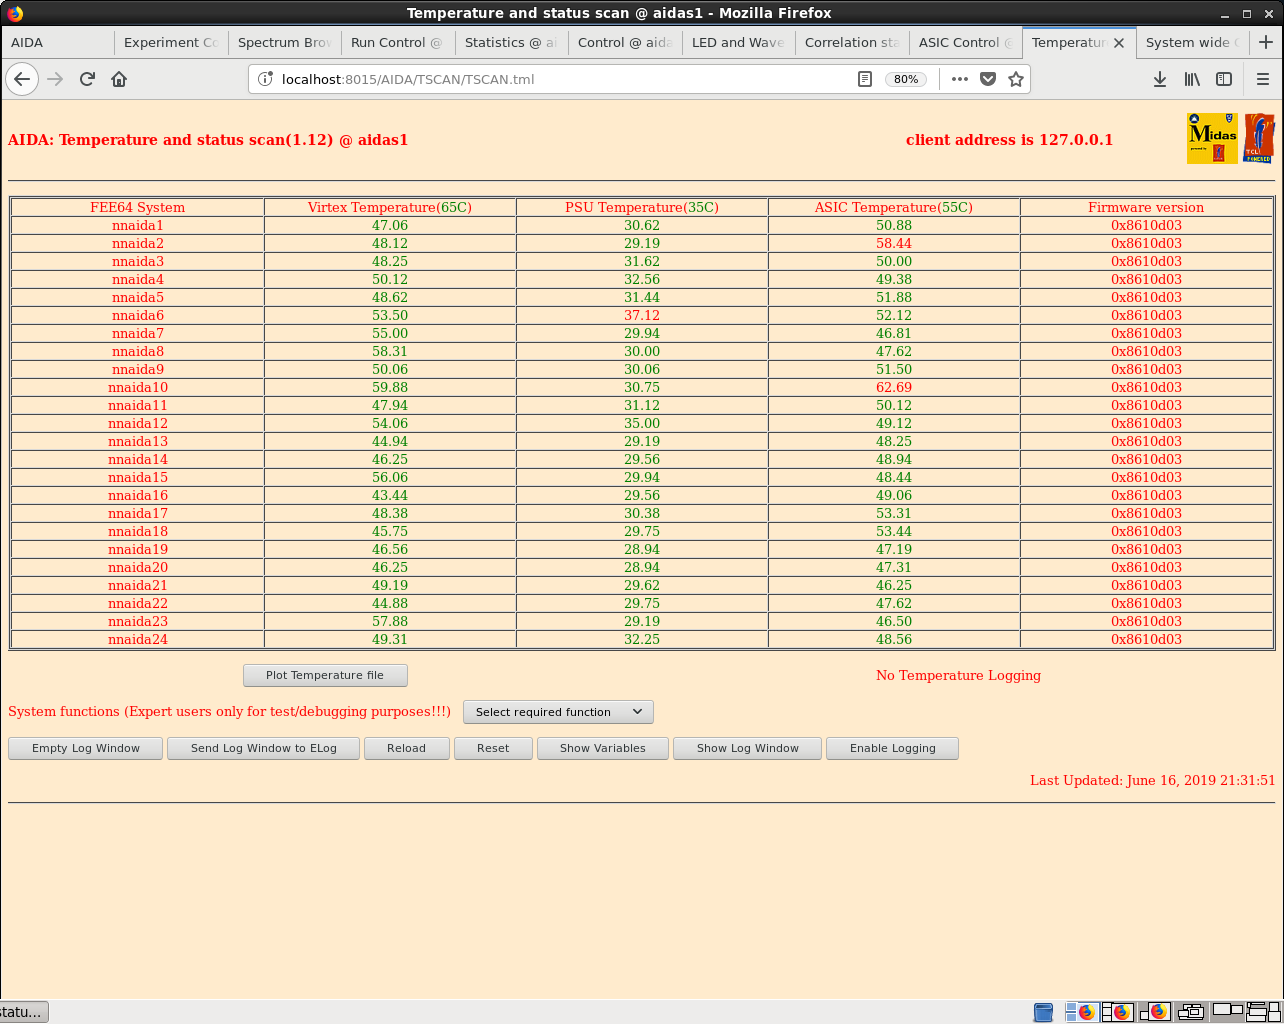Click the Empty Log Window button

(x=86, y=748)
